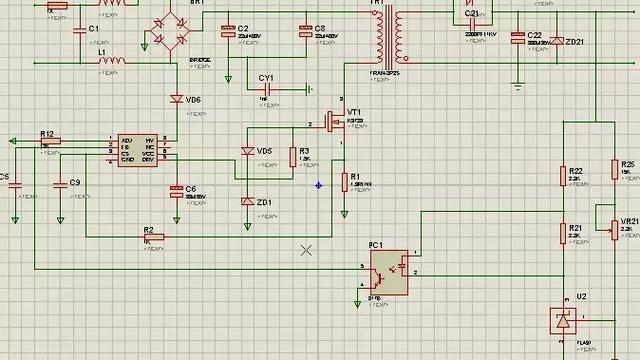Select the CY1 capacitor
Viewport: 640px width, 360px height.
point(267,89)
